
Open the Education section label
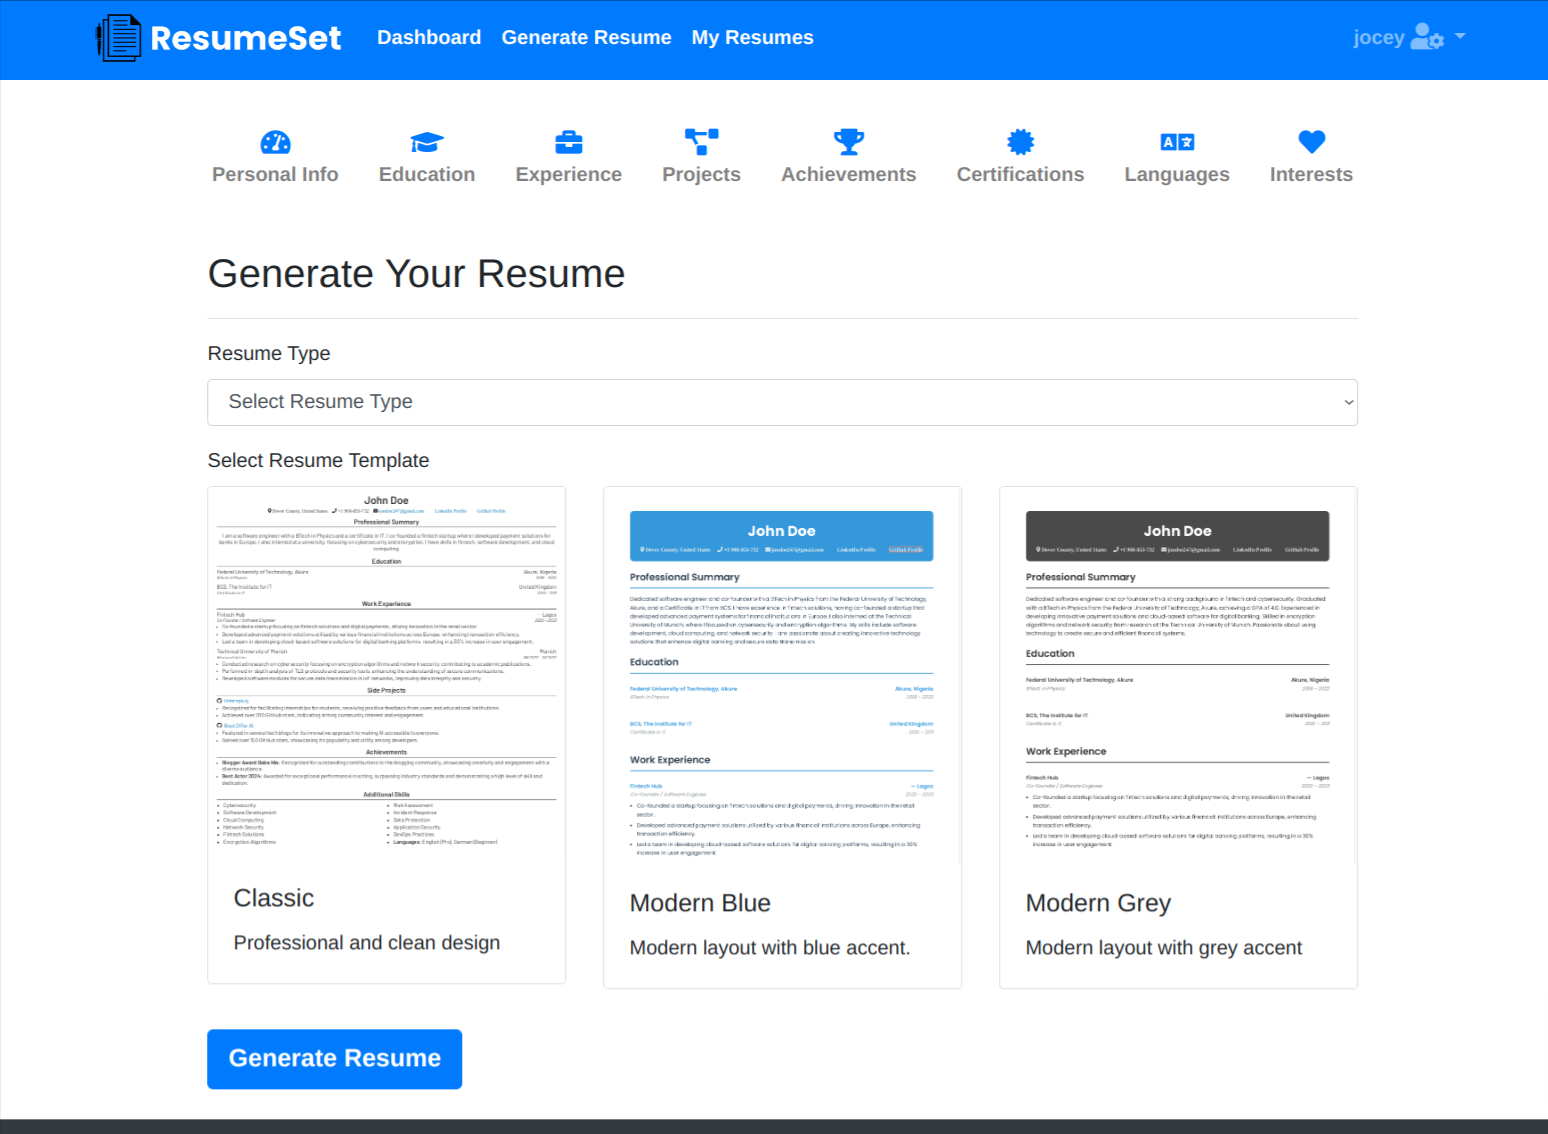(x=427, y=174)
